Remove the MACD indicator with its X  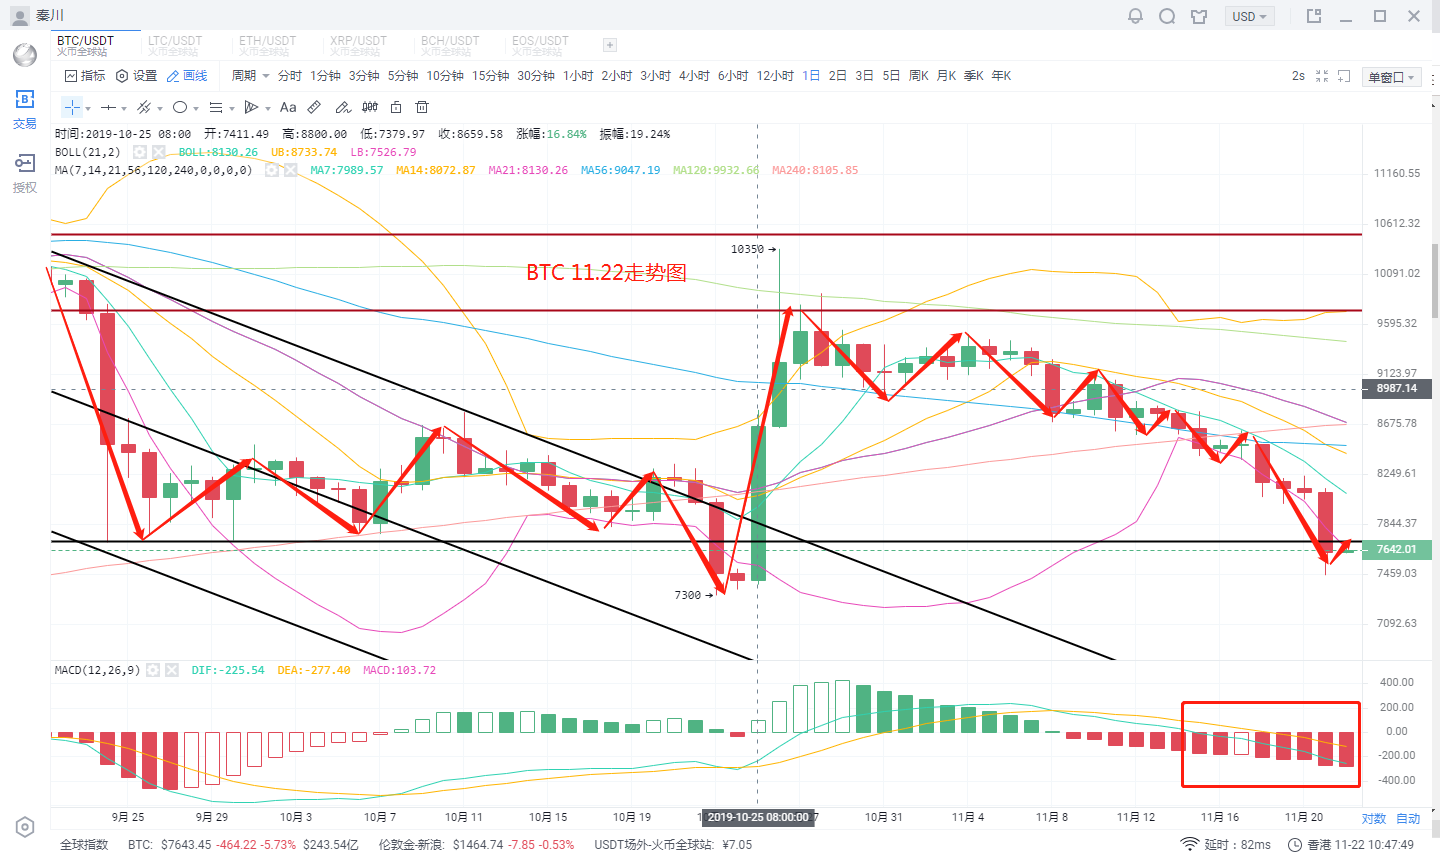tap(171, 670)
